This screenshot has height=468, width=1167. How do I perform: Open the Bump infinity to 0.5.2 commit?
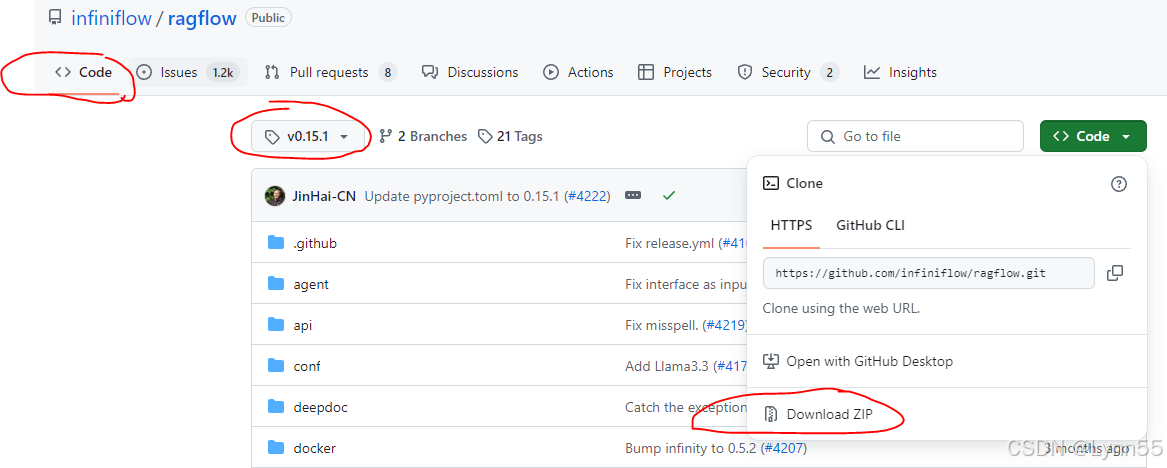(691, 448)
